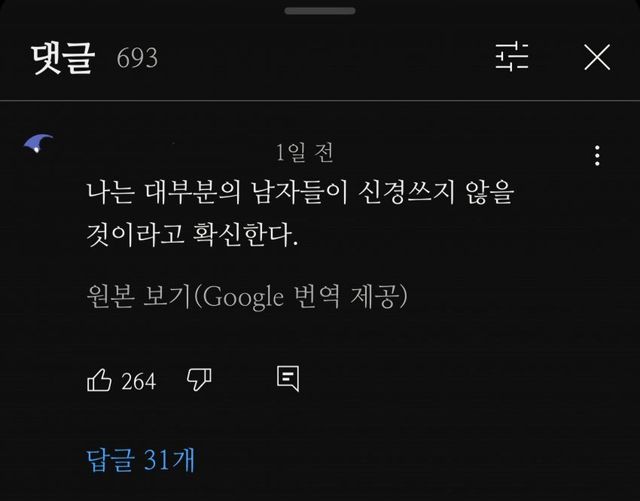Tap the hidden username area beside avatar
The height and width of the screenshot is (501, 640).
178,153
